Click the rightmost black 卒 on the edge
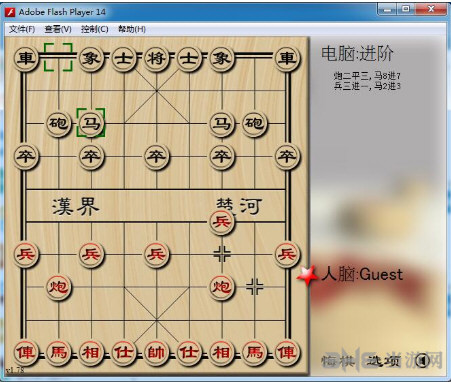 [287, 156]
